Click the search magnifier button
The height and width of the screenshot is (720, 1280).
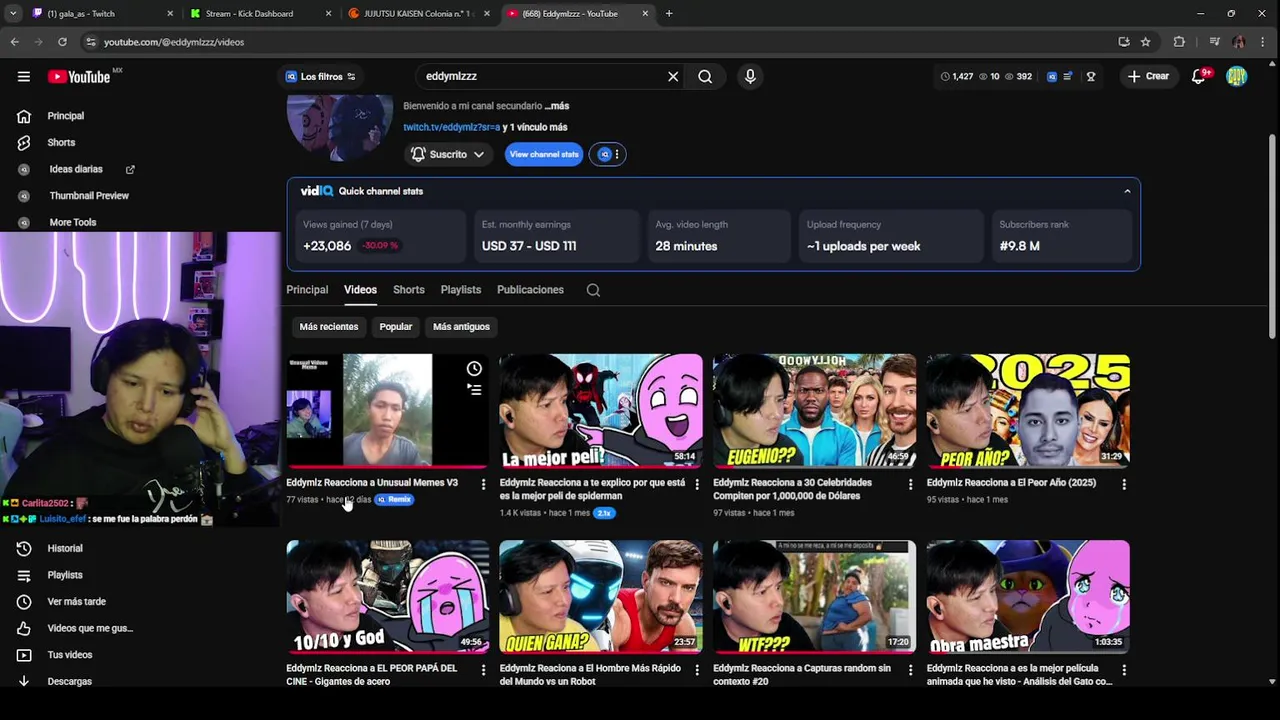[705, 76]
